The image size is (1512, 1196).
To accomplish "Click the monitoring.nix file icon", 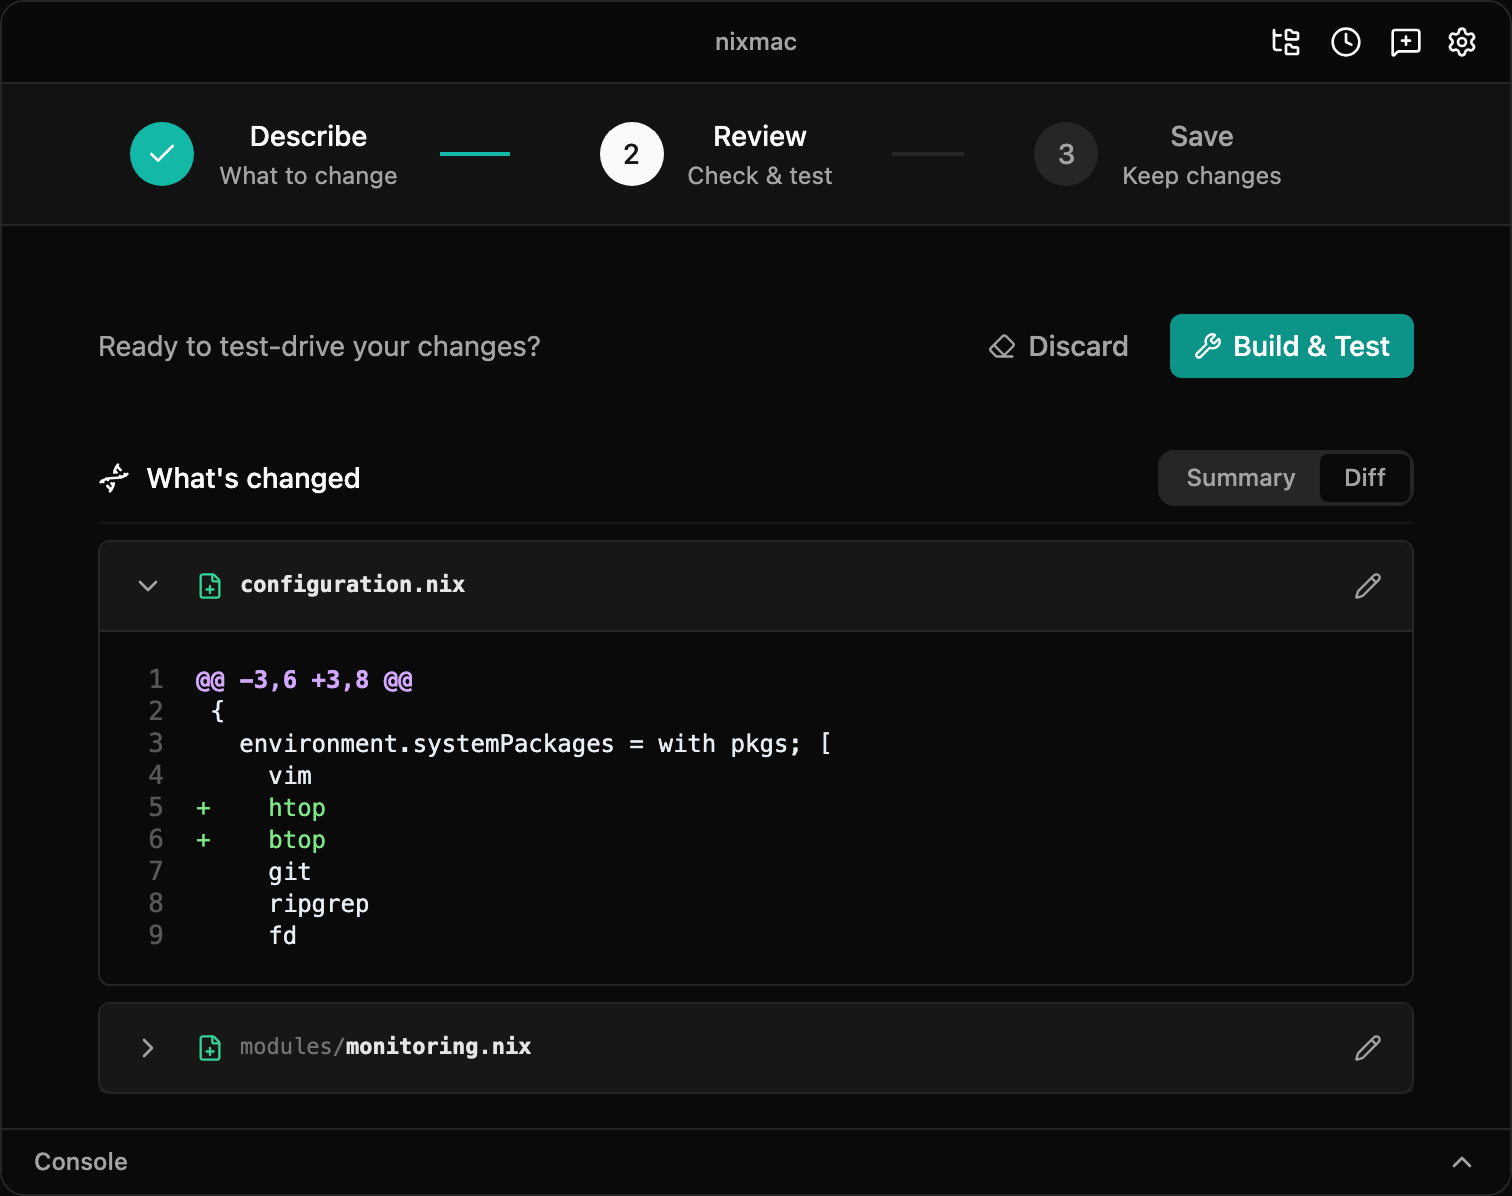I will coord(210,1048).
